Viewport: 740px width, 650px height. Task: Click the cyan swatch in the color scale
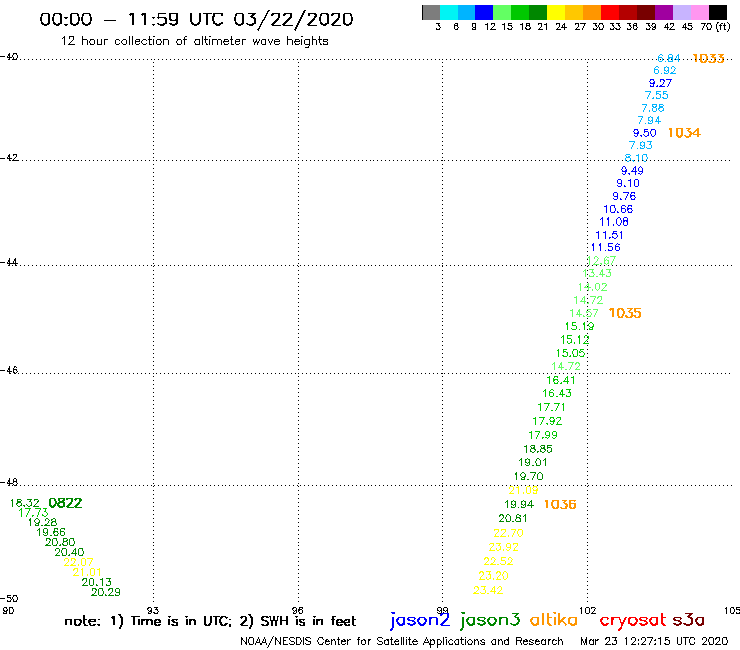tap(449, 12)
